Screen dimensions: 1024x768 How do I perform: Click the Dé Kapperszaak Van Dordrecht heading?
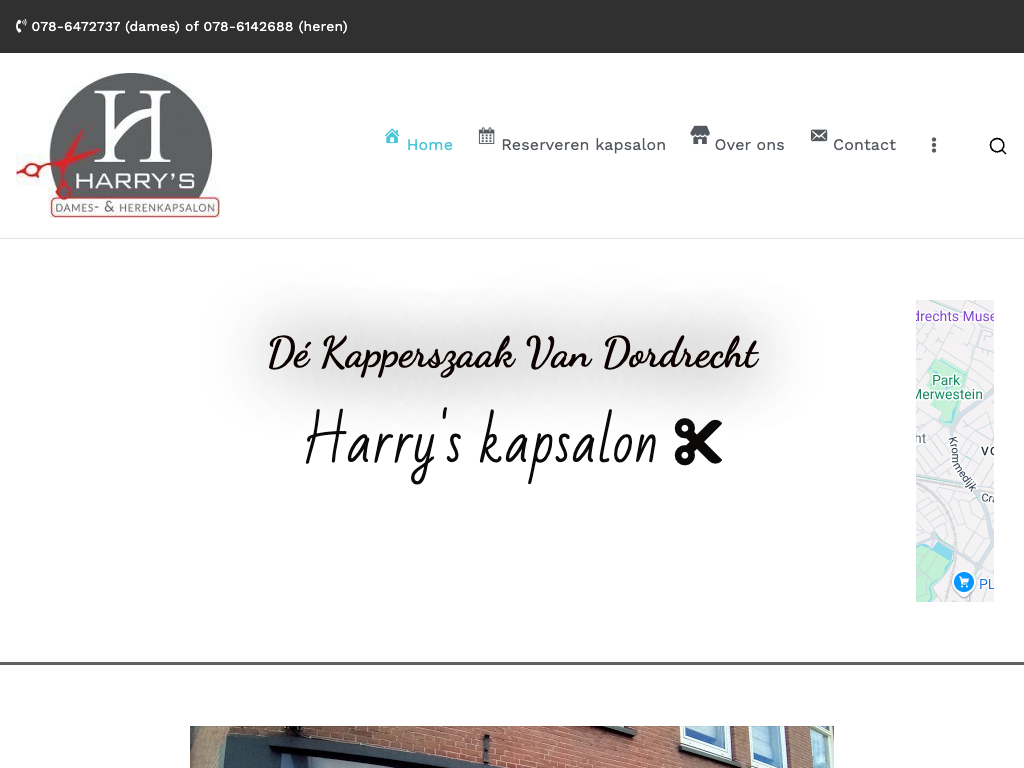pos(512,354)
